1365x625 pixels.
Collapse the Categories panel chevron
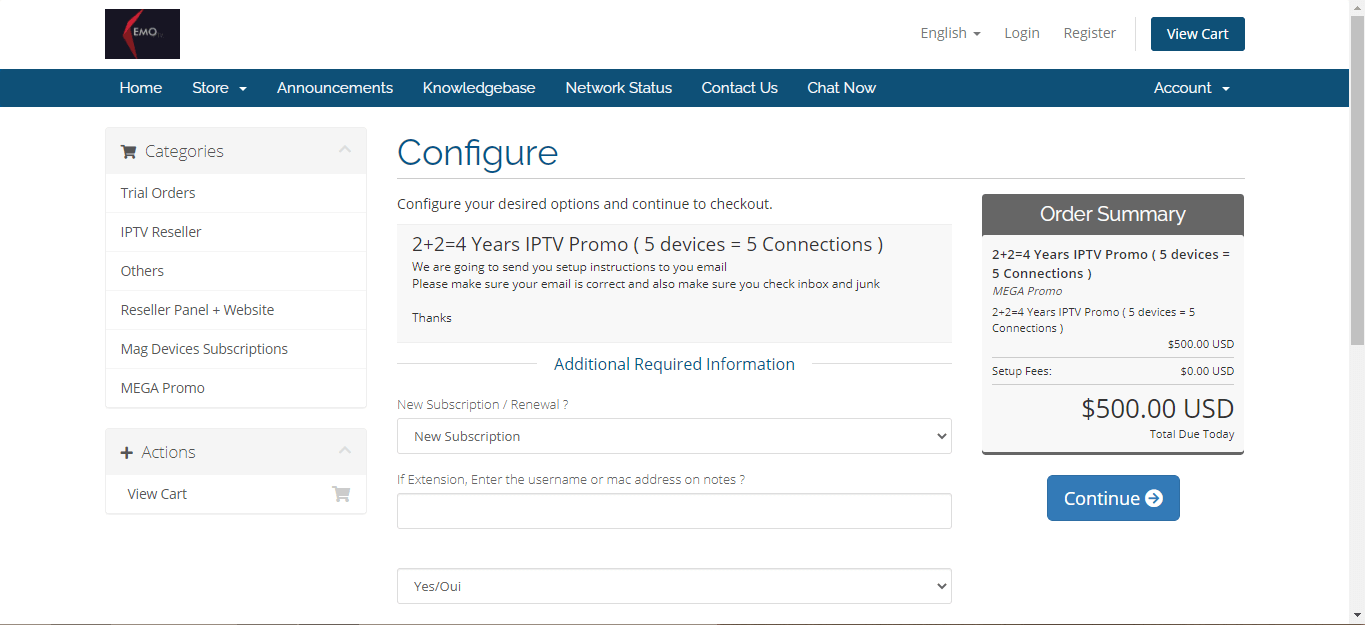pyautogui.click(x=345, y=150)
